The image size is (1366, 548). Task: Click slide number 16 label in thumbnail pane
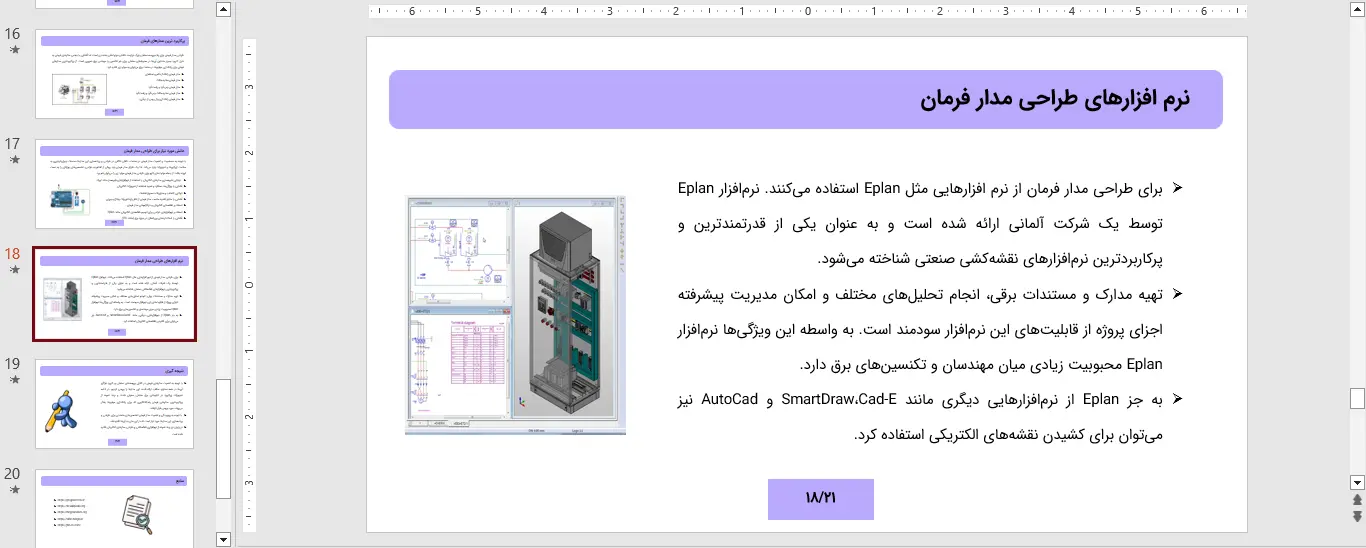coord(13,34)
